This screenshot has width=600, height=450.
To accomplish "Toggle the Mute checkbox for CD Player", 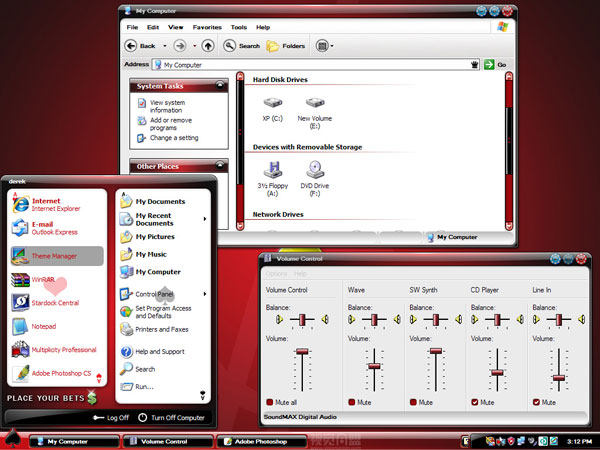I will coord(475,402).
